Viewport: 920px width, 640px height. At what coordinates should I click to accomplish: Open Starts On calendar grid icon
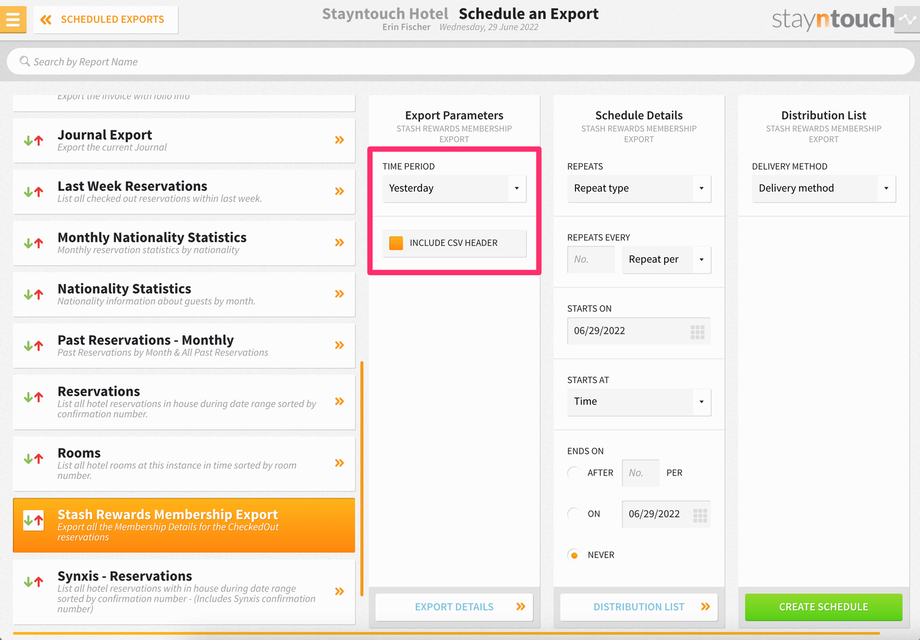click(x=698, y=332)
